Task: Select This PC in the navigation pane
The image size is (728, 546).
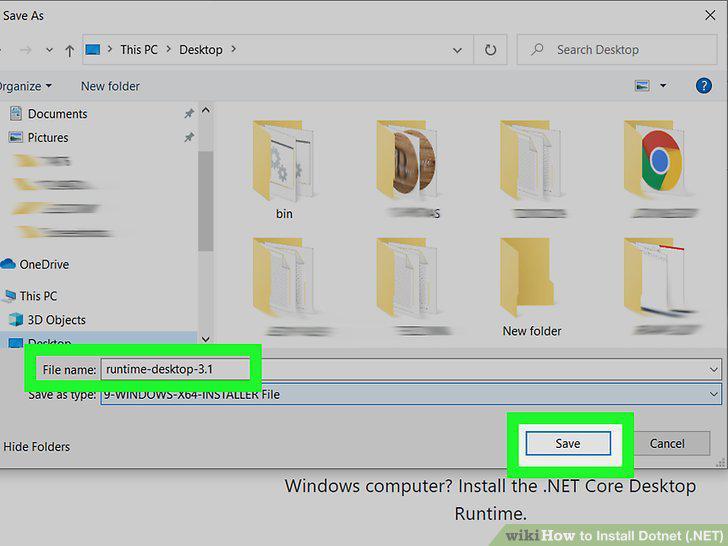Action: (38, 296)
